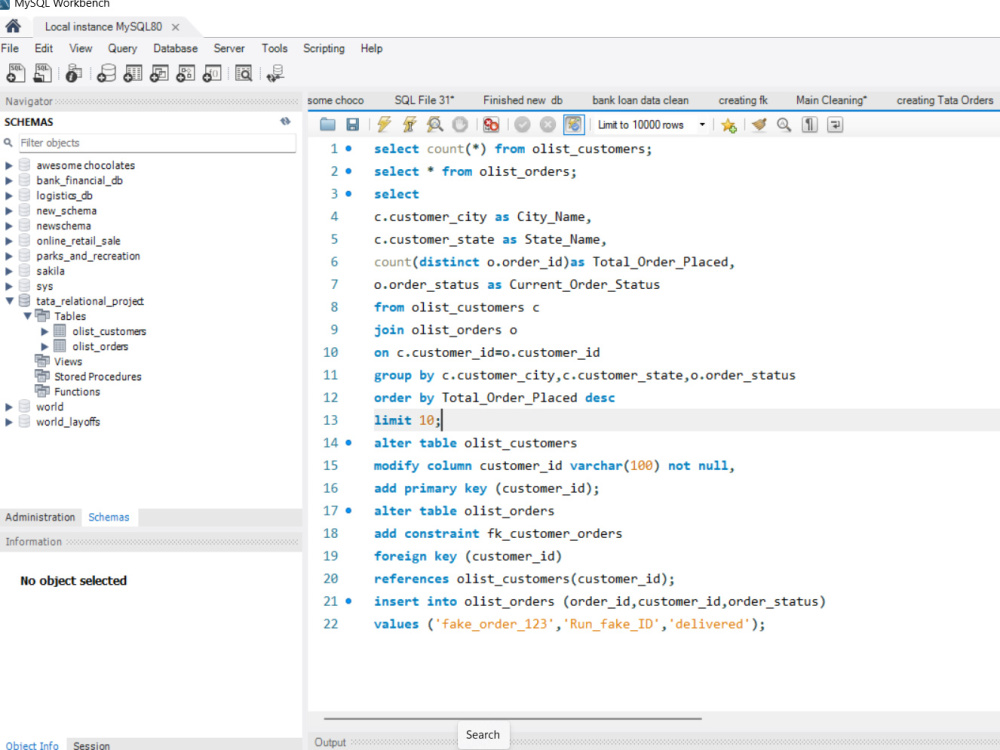Expand the logistics_db schema

(9, 196)
